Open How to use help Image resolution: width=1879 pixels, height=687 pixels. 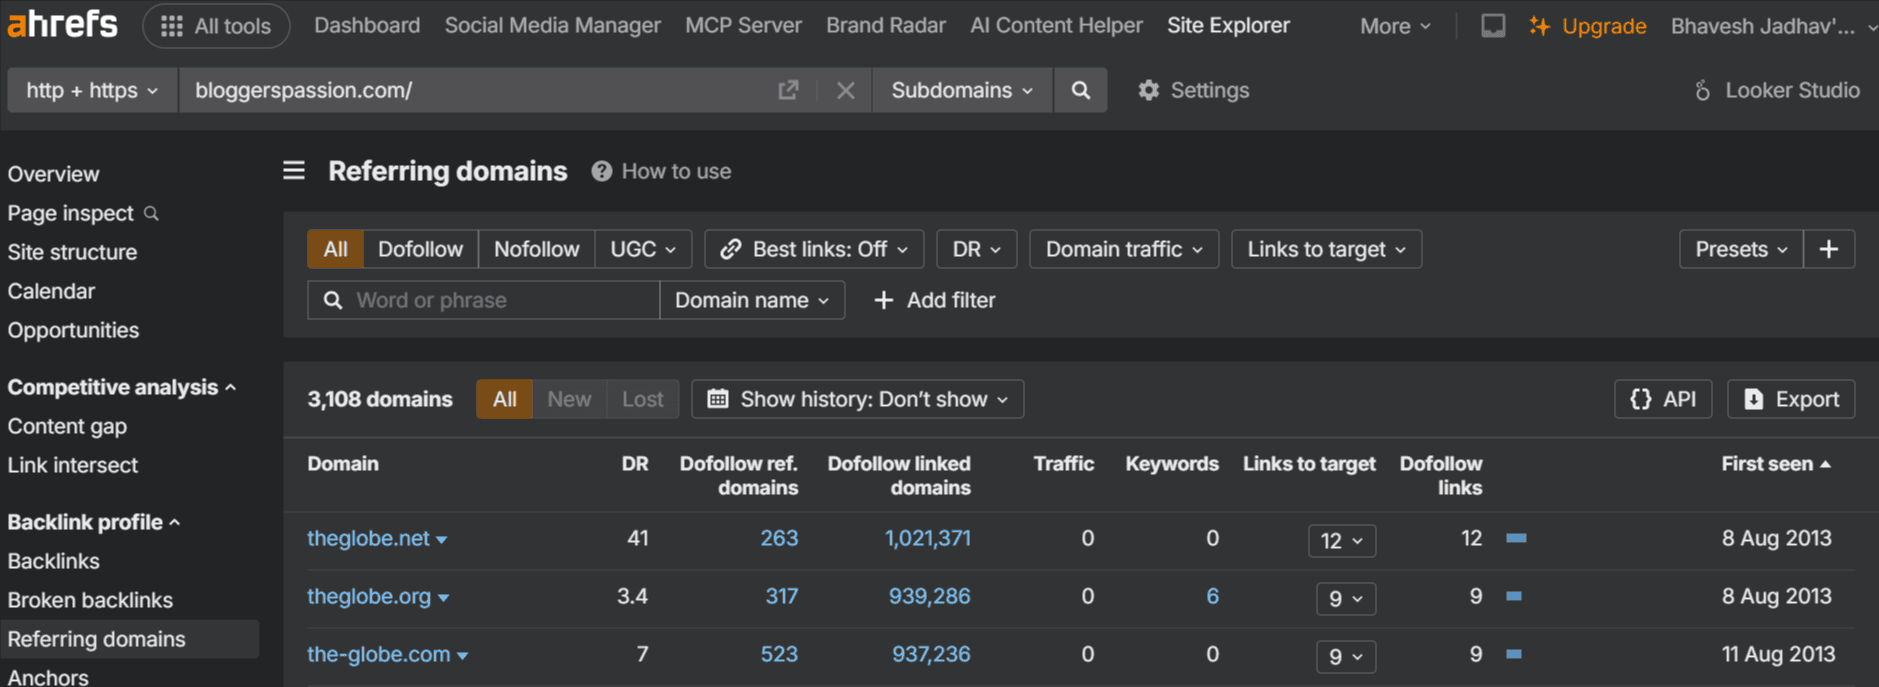click(661, 171)
